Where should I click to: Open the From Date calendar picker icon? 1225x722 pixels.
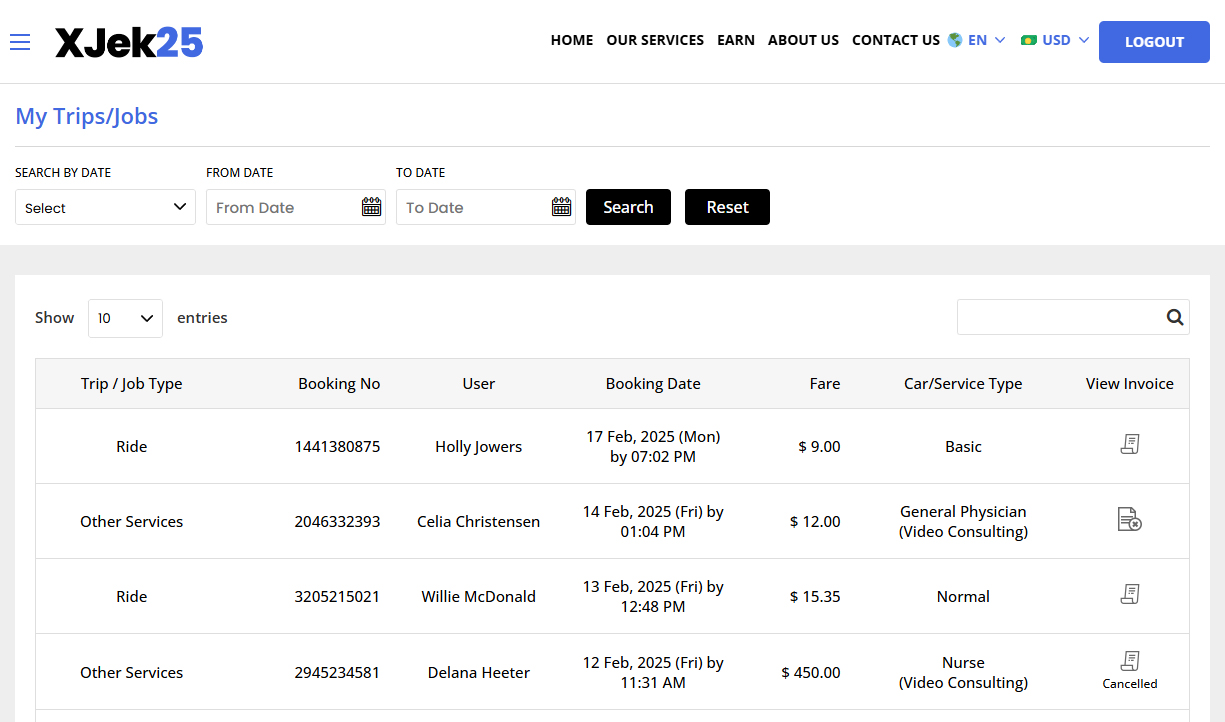(x=371, y=207)
